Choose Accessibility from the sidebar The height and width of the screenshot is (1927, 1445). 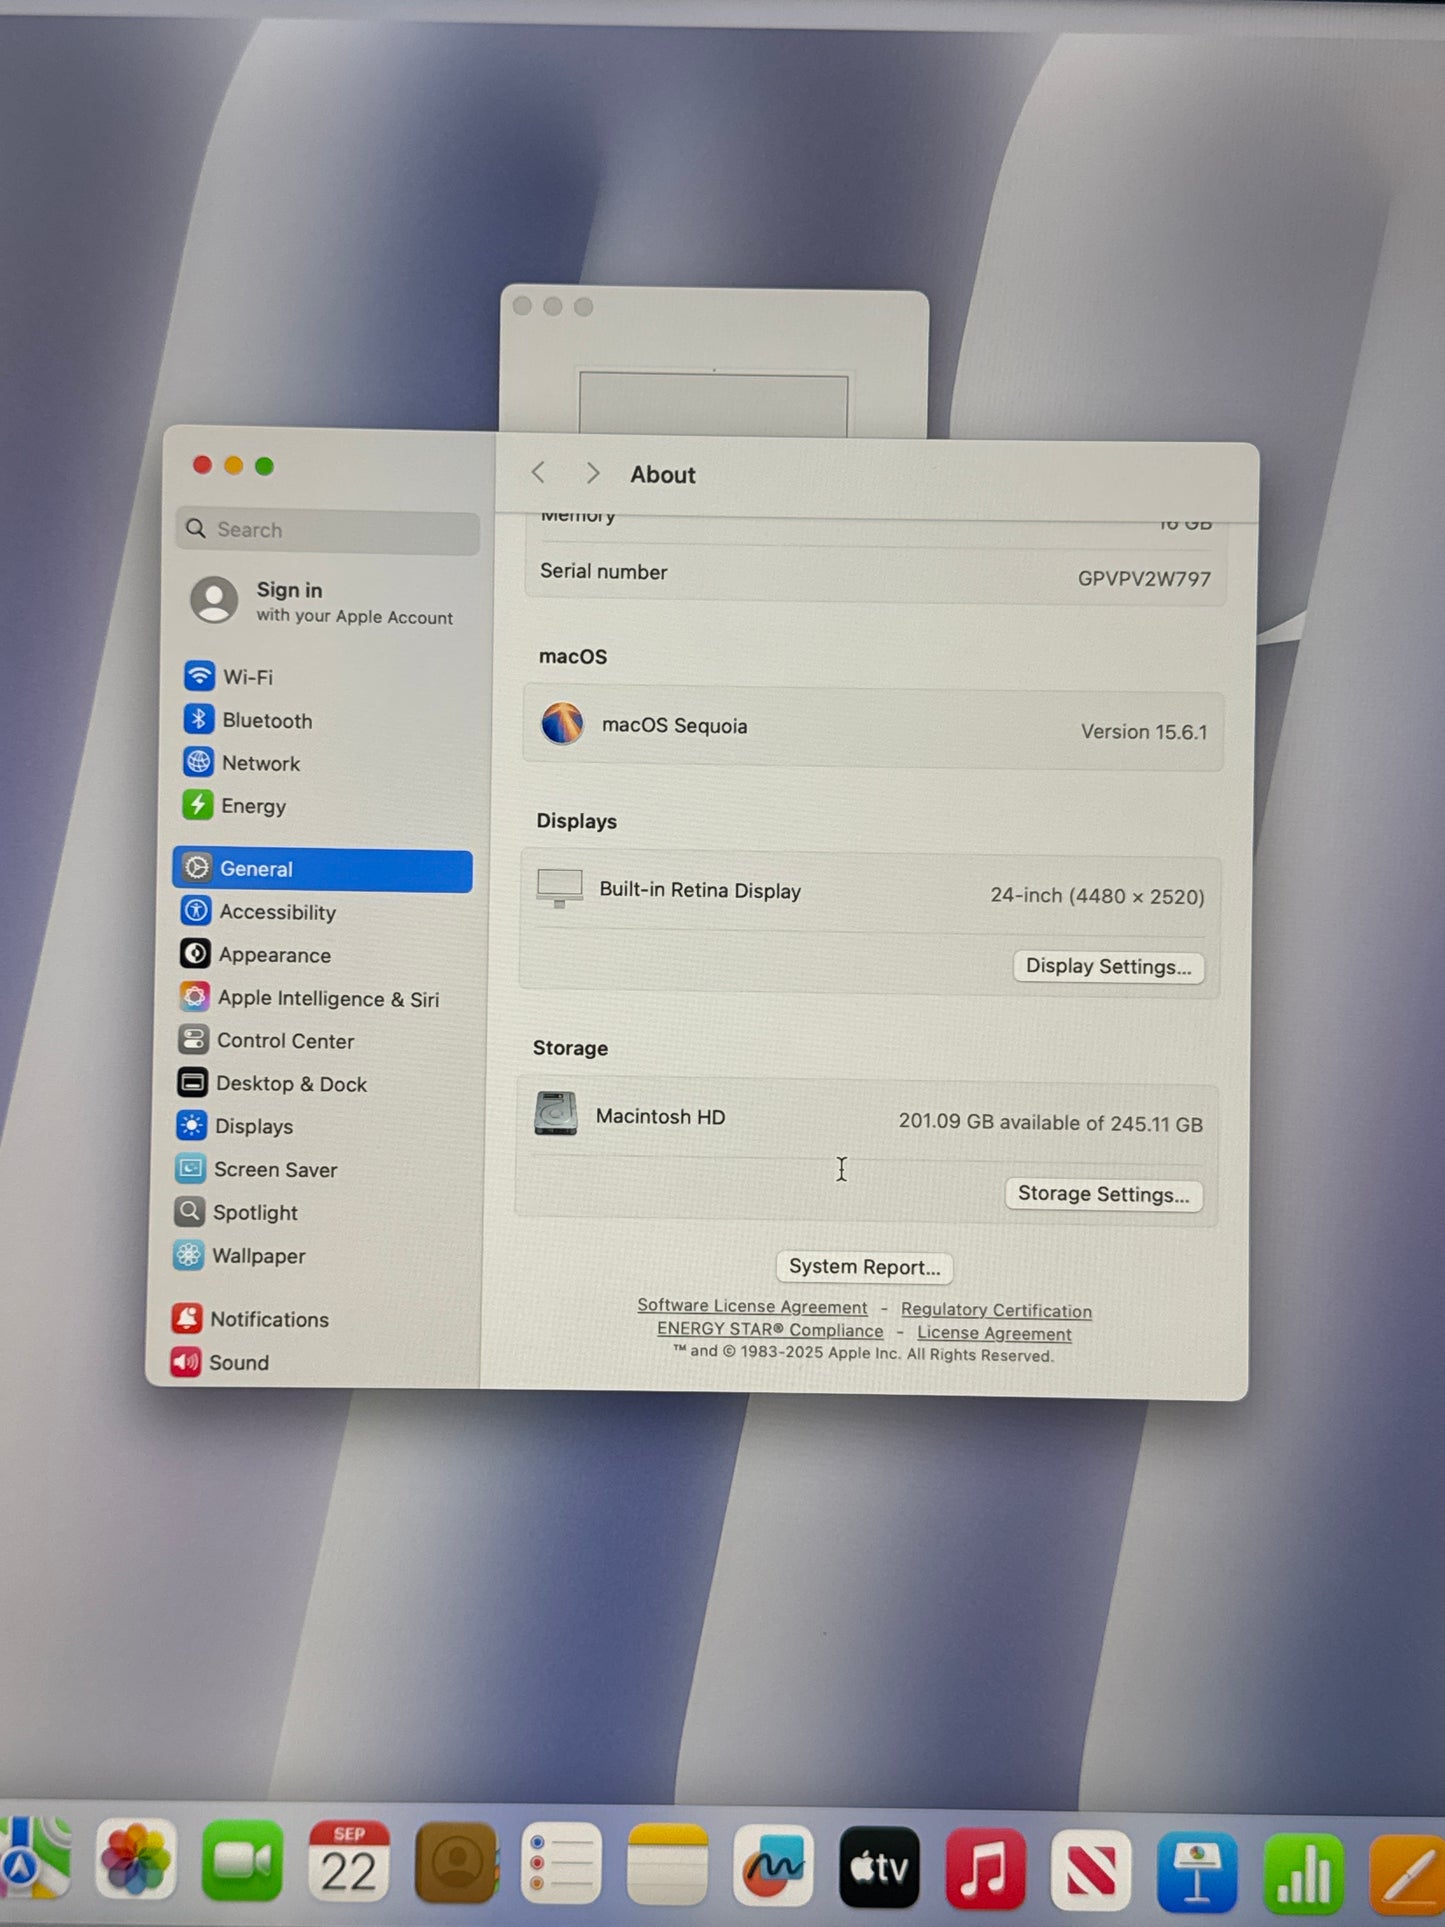click(x=277, y=912)
